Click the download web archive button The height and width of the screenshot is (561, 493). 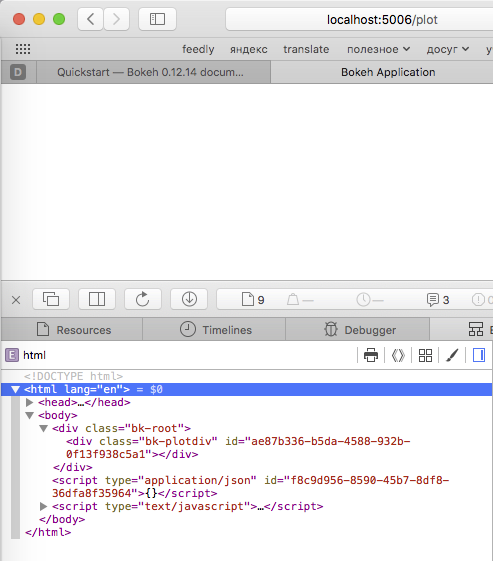[x=189, y=299]
